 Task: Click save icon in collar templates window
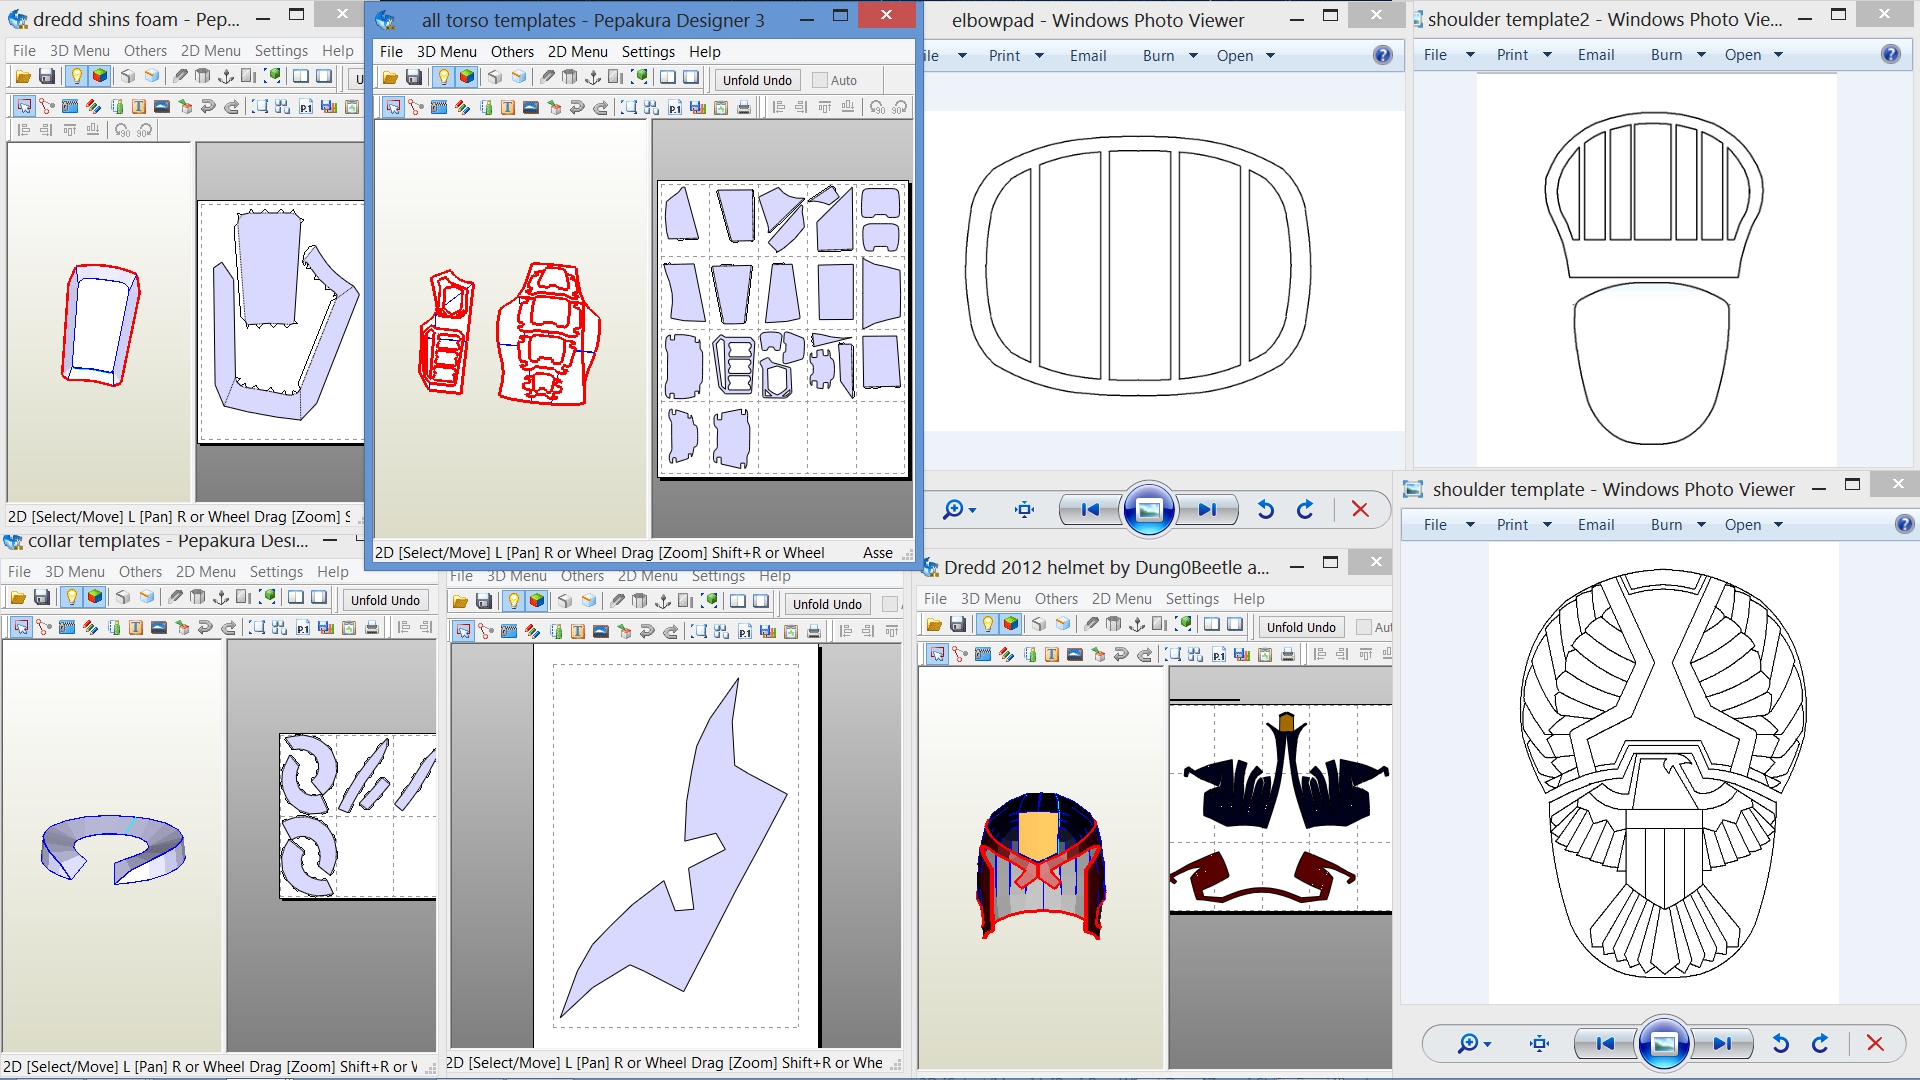42,598
